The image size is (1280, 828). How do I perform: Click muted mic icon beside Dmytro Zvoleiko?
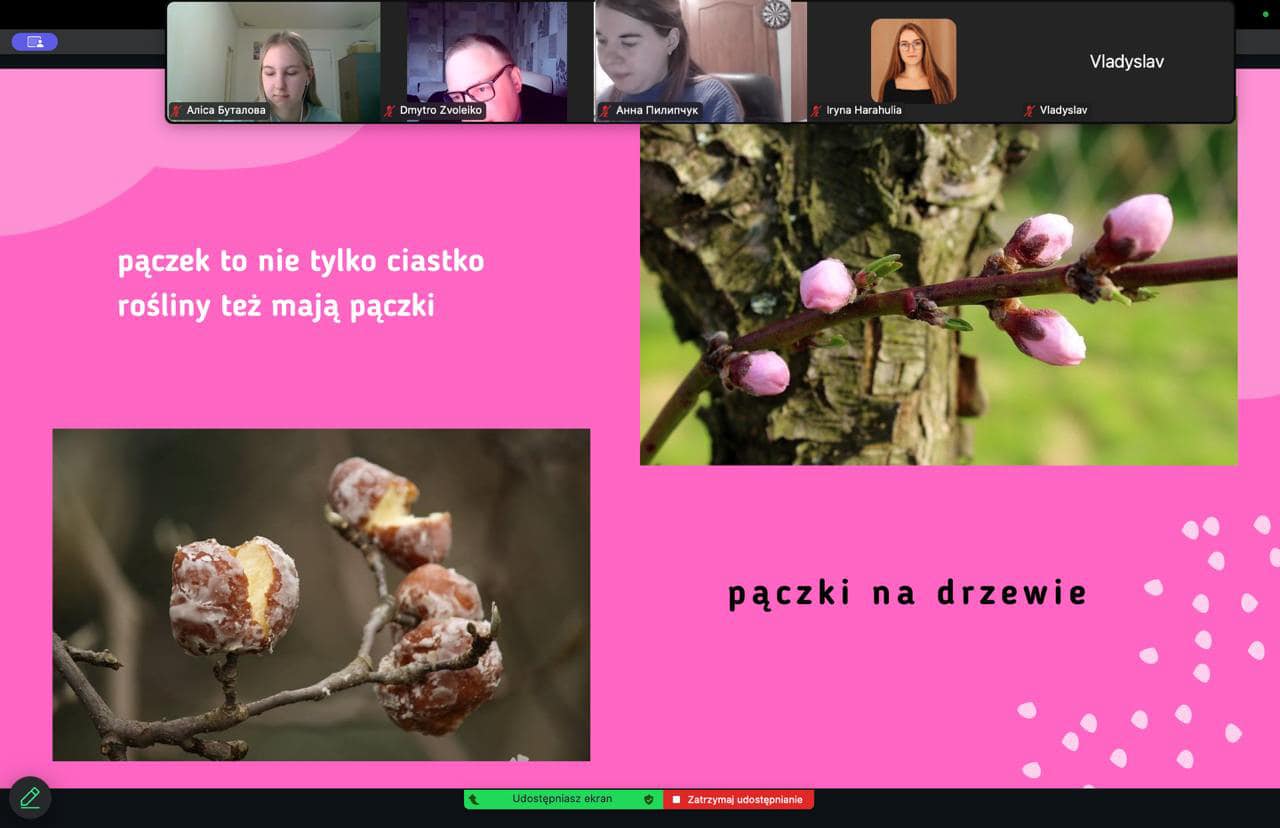click(390, 110)
